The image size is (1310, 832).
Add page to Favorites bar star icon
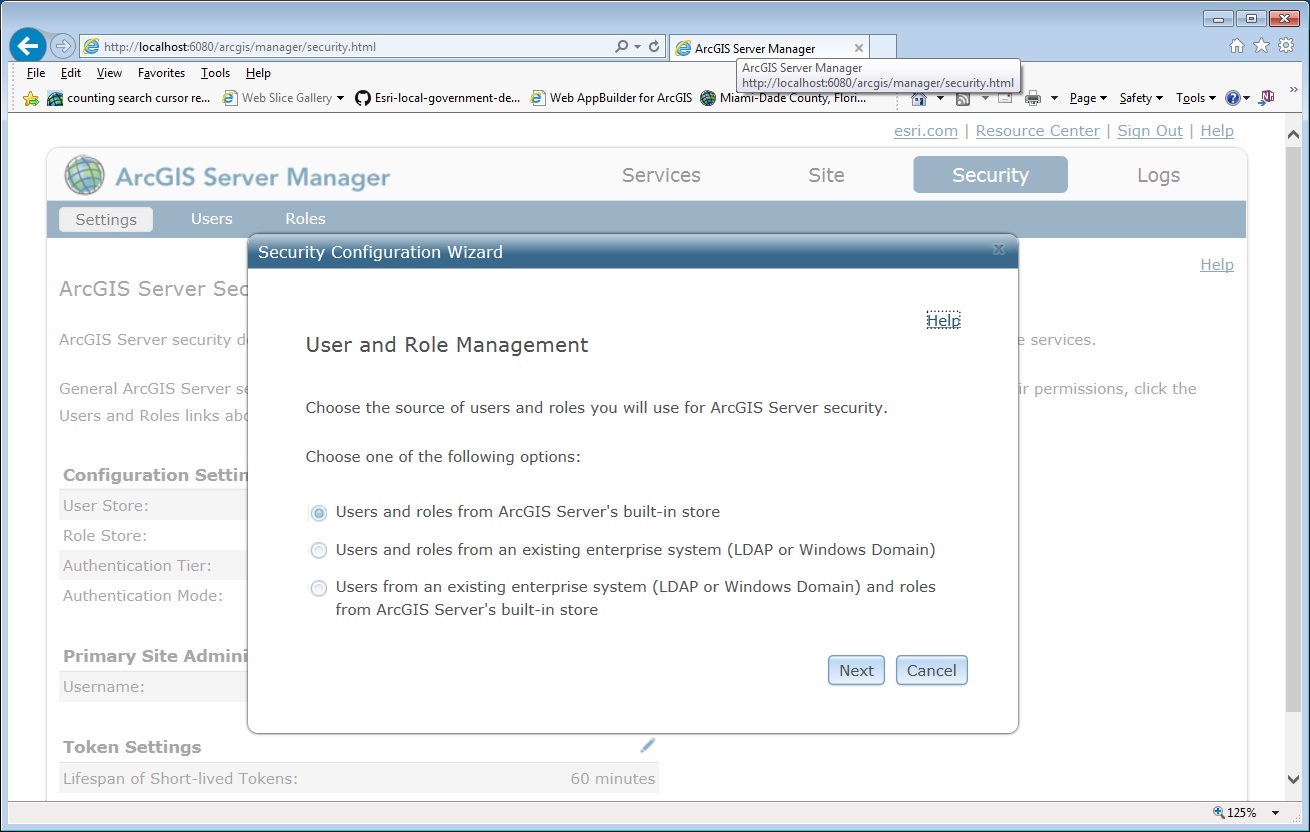(x=31, y=98)
